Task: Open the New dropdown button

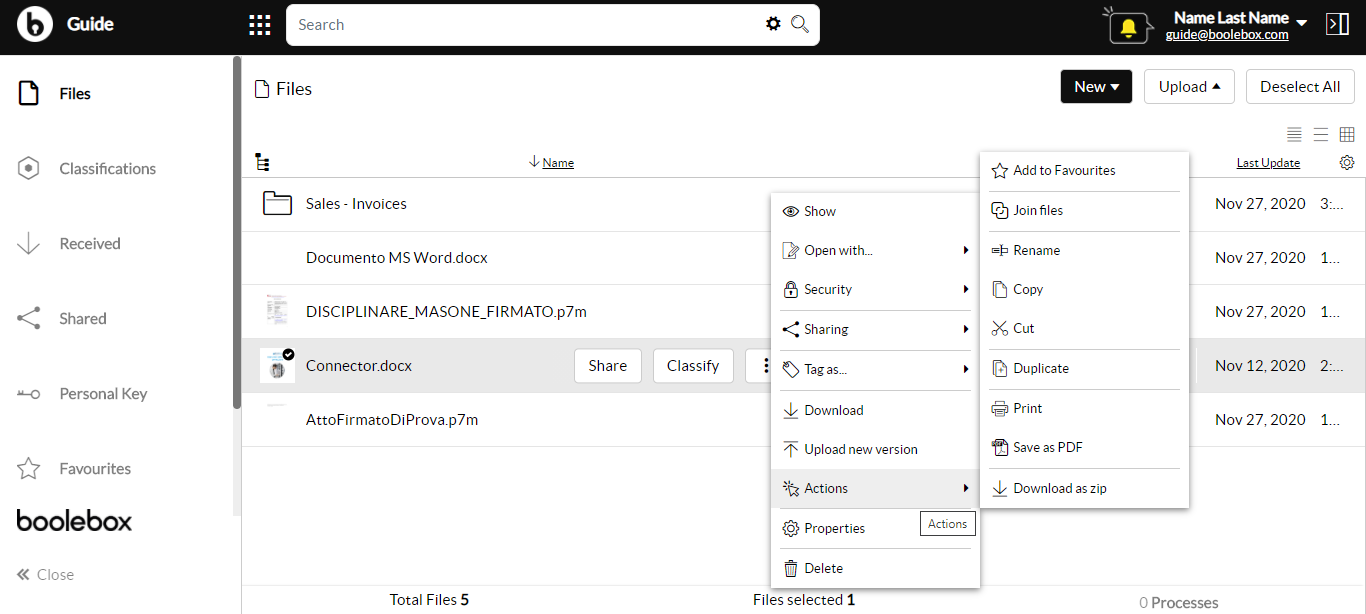Action: click(x=1096, y=86)
